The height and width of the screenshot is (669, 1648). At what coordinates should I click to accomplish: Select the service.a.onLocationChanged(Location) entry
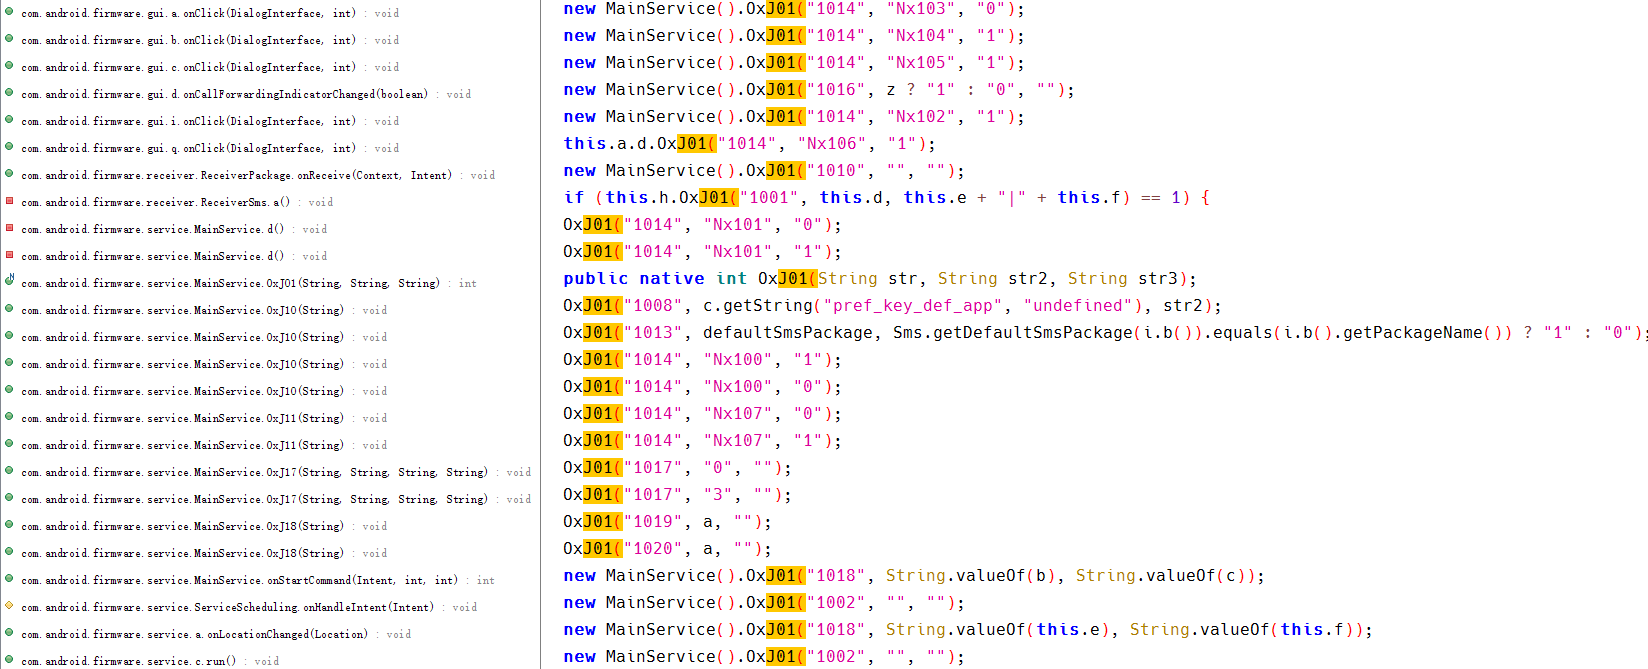coord(194,634)
